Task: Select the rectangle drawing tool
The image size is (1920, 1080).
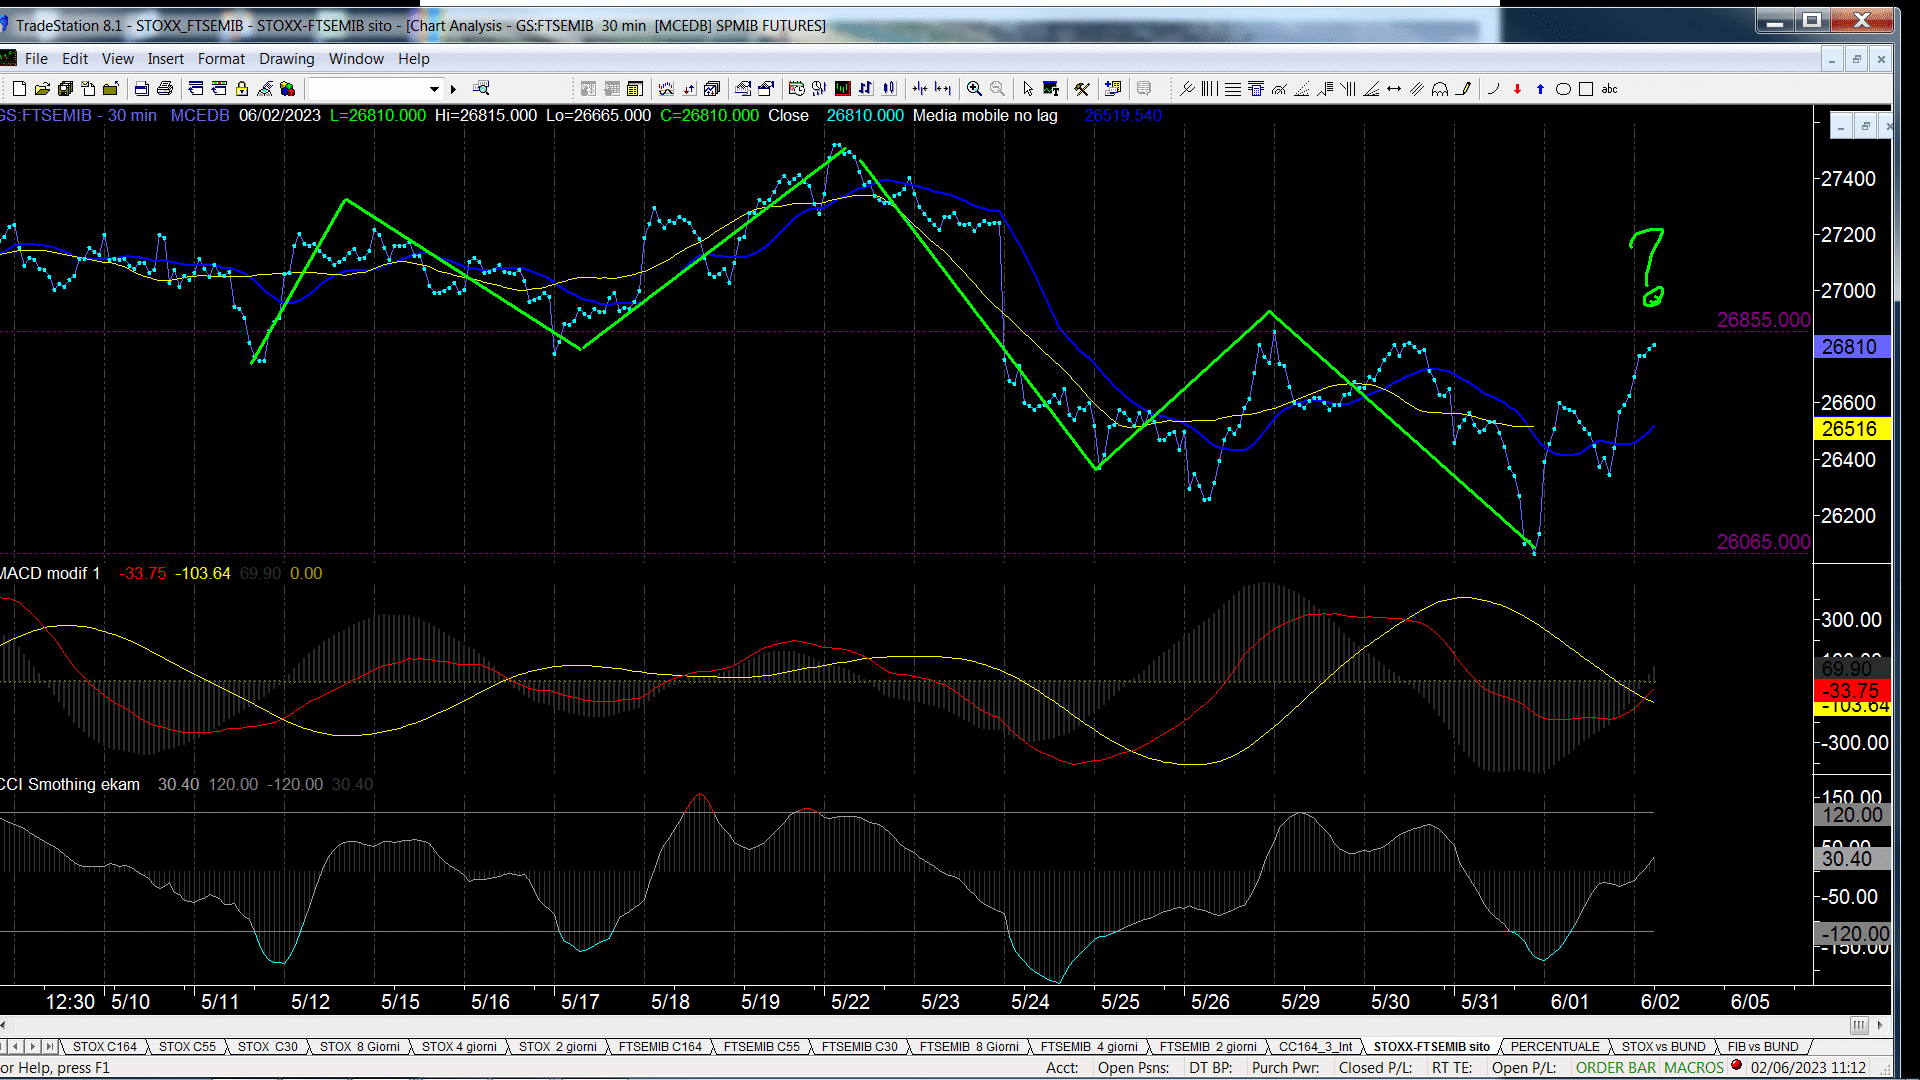Action: [x=1586, y=89]
